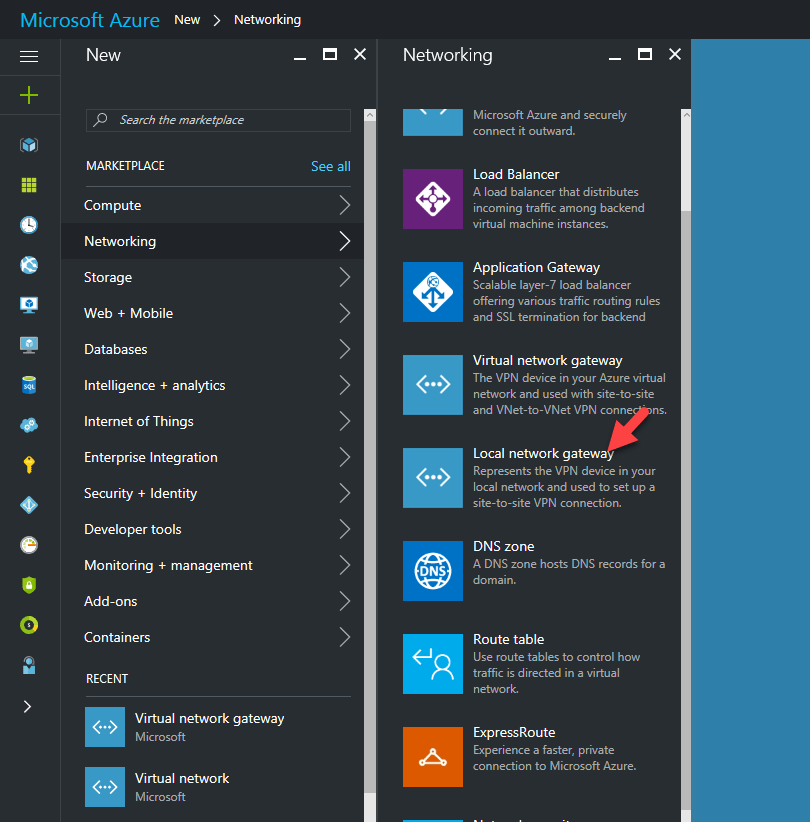Click the Monitor gauge icon
This screenshot has width=810, height=822.
click(x=28, y=544)
